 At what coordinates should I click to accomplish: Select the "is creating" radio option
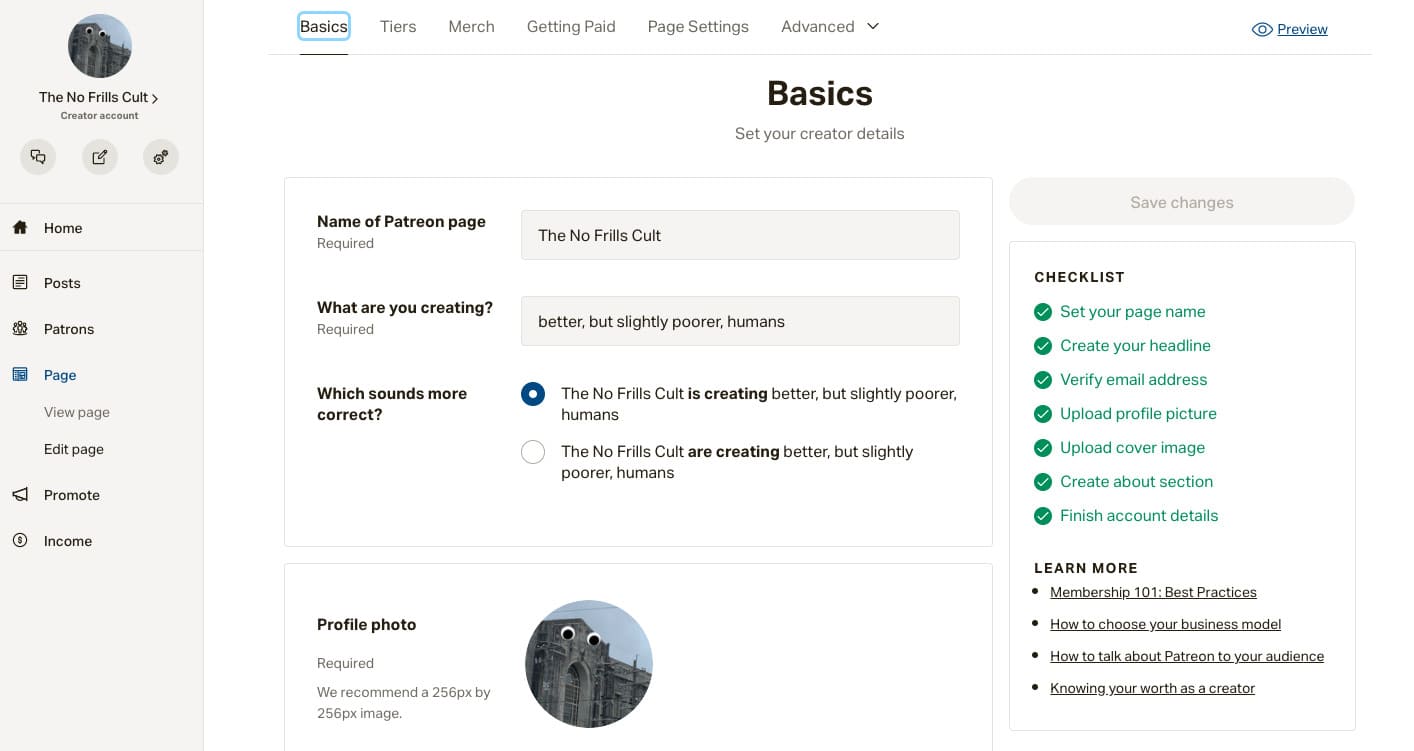tap(533, 394)
